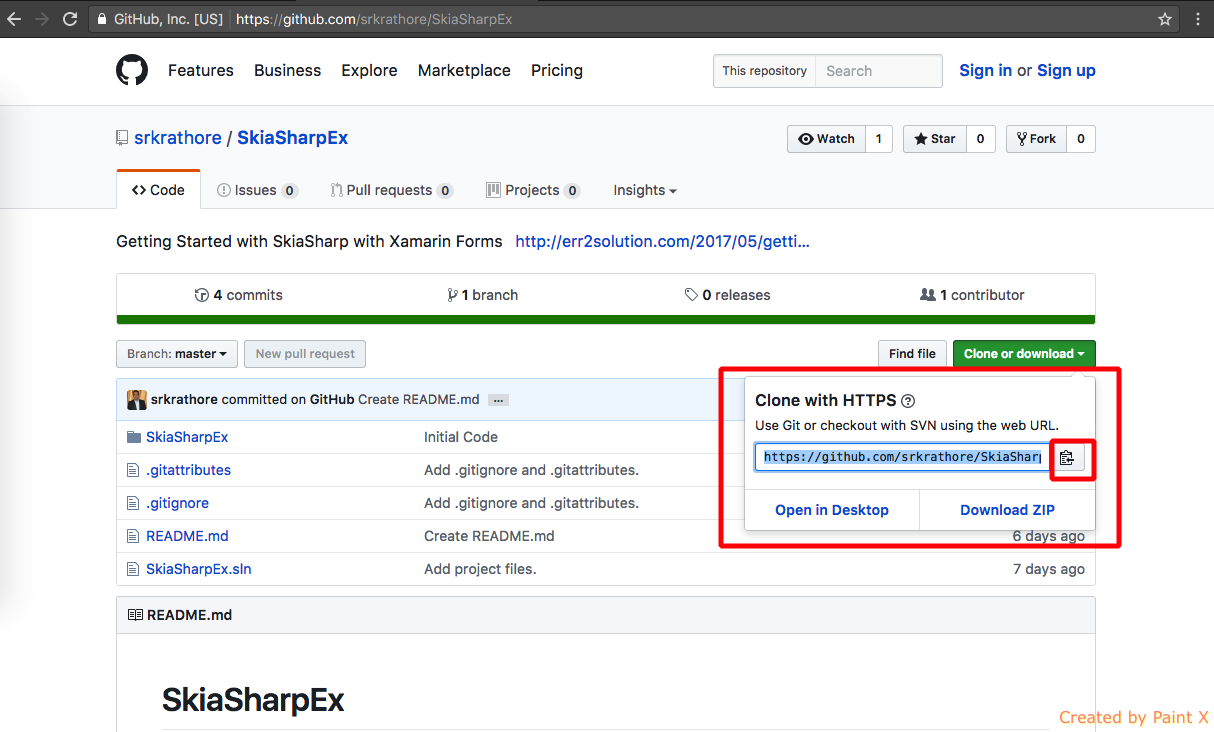
Task: Click Open in Desktop
Action: point(832,510)
